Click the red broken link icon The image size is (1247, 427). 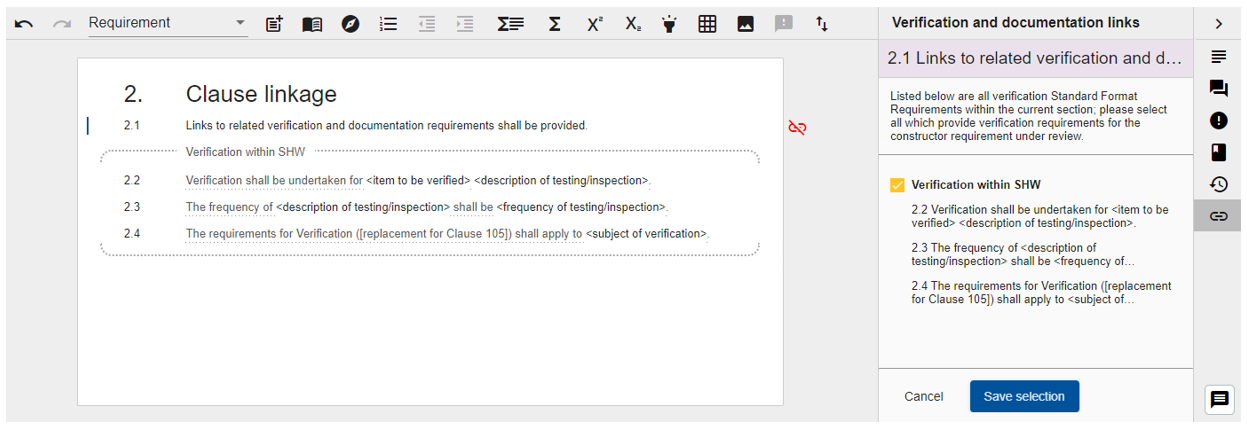[797, 127]
